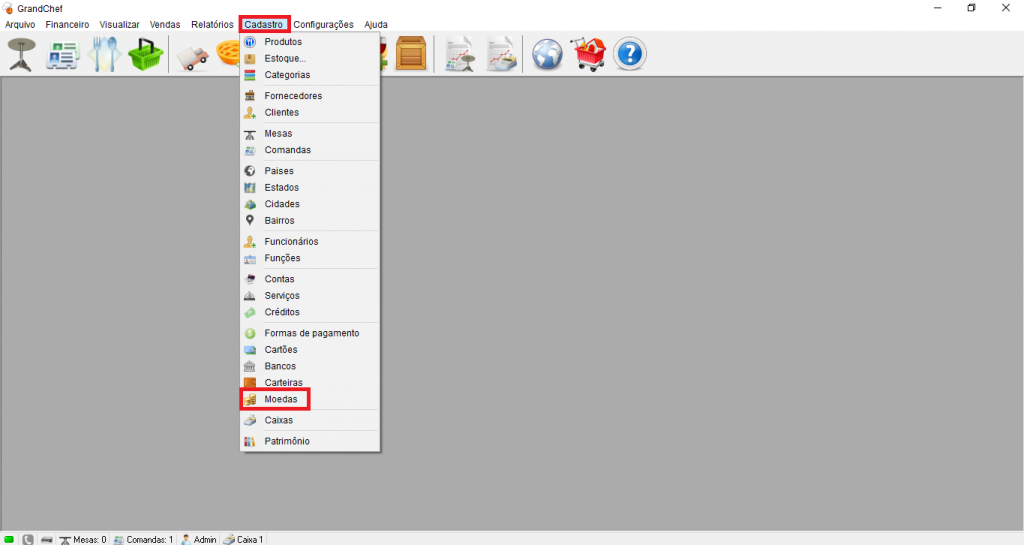Click the table (mesas) toolbar icon
This screenshot has width=1024, height=545.
point(21,54)
